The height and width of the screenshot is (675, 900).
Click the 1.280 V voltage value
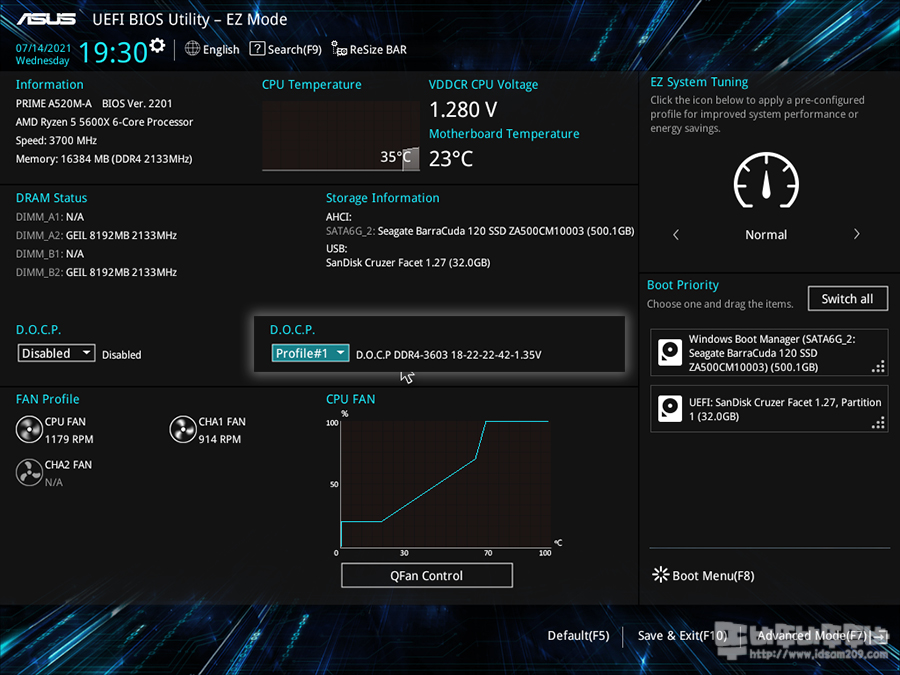[x=464, y=109]
